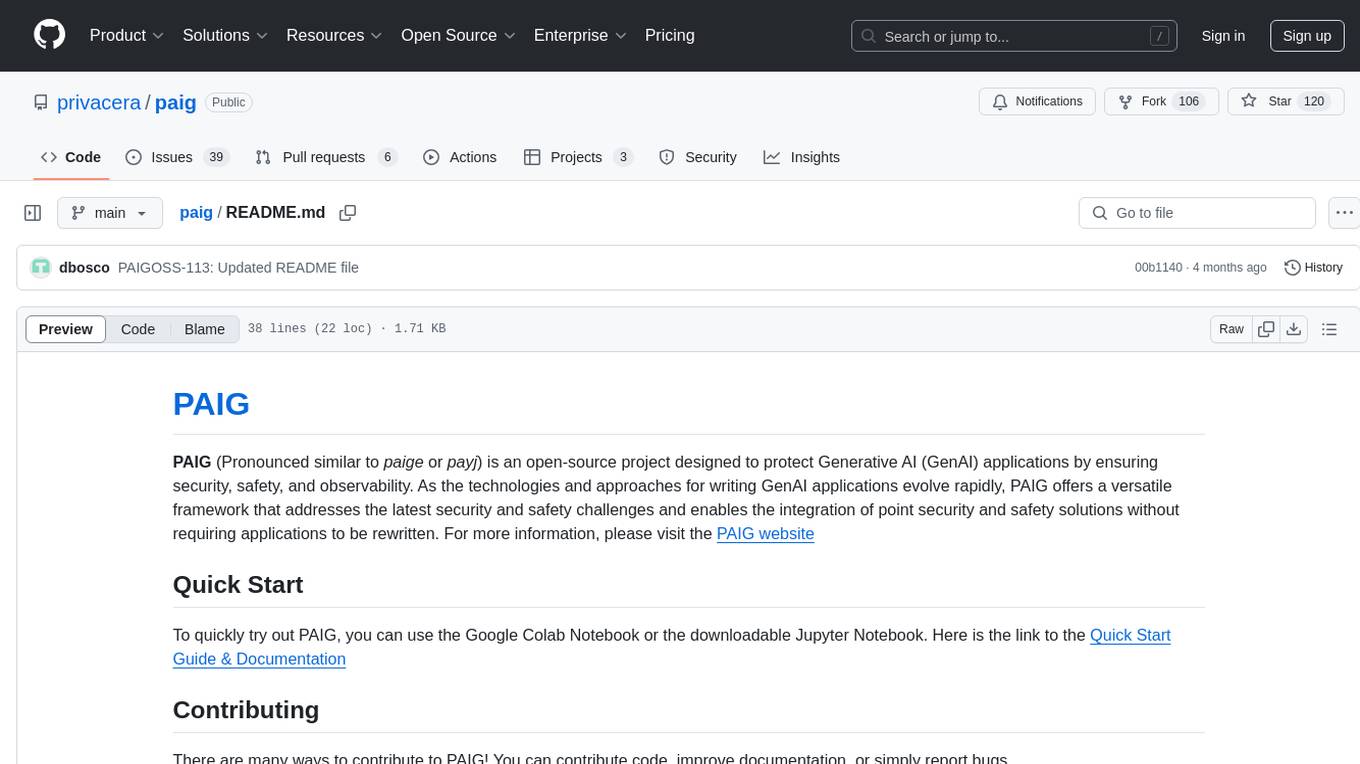Open the Projects tab
Viewport: 1360px width, 764px height.
[578, 157]
